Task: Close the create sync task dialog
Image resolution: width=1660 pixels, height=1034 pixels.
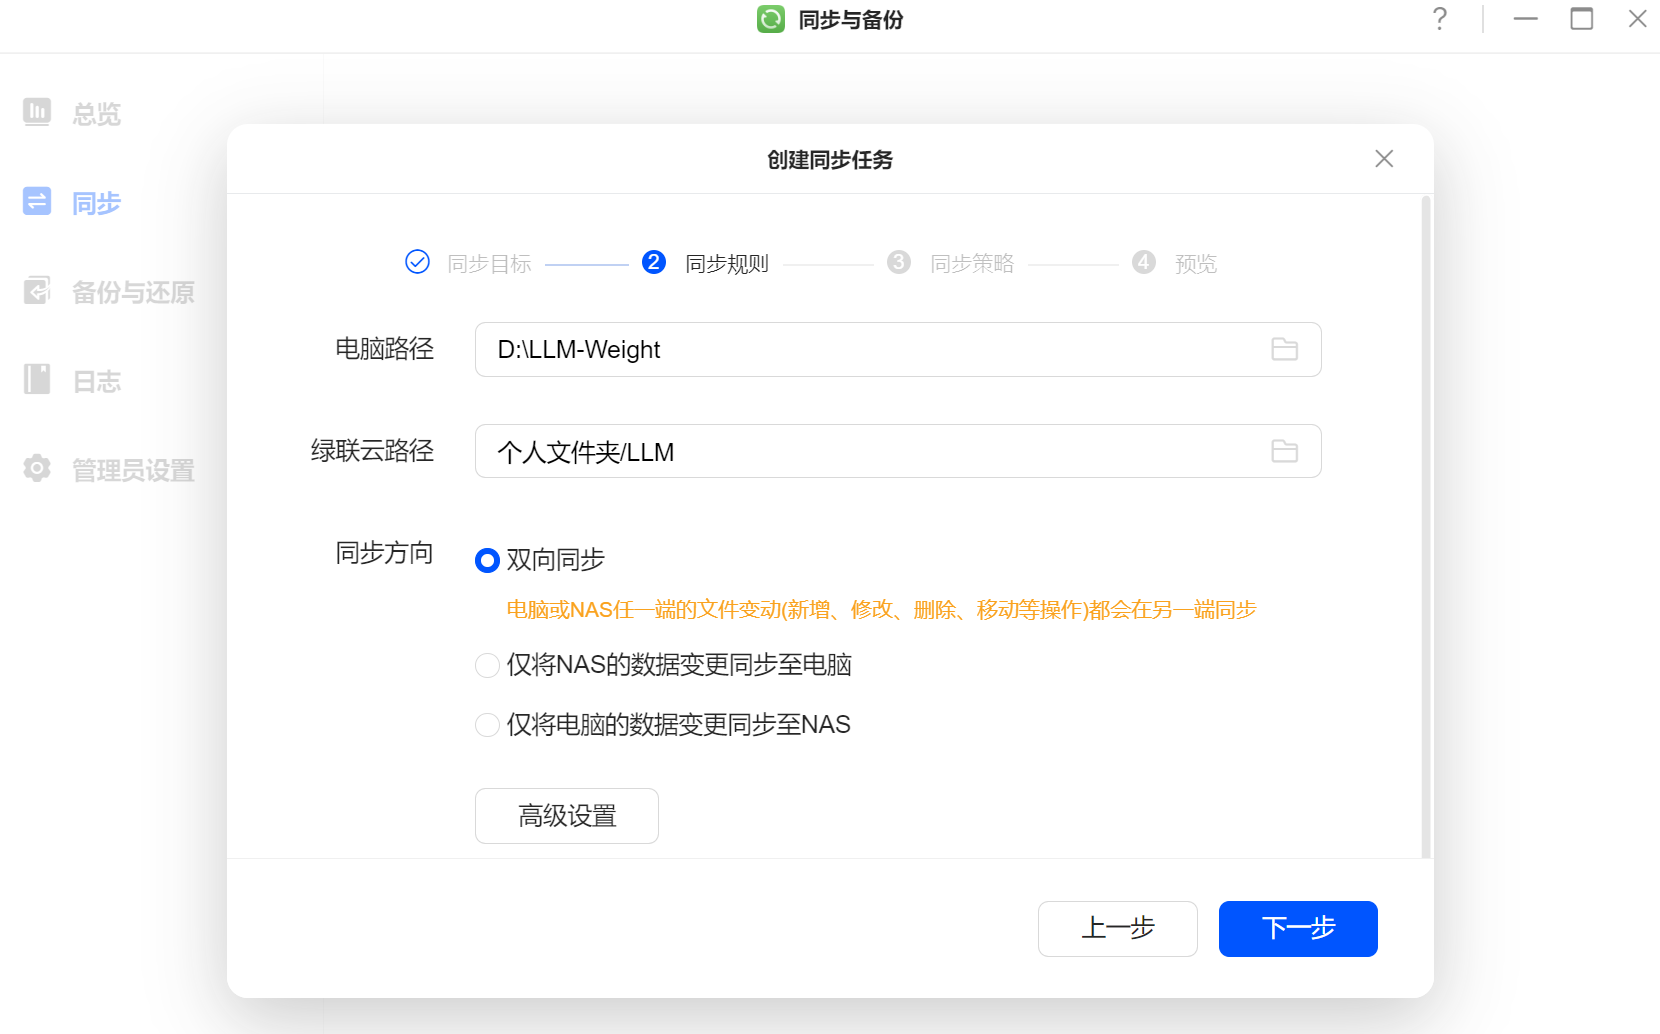Action: click(x=1383, y=159)
